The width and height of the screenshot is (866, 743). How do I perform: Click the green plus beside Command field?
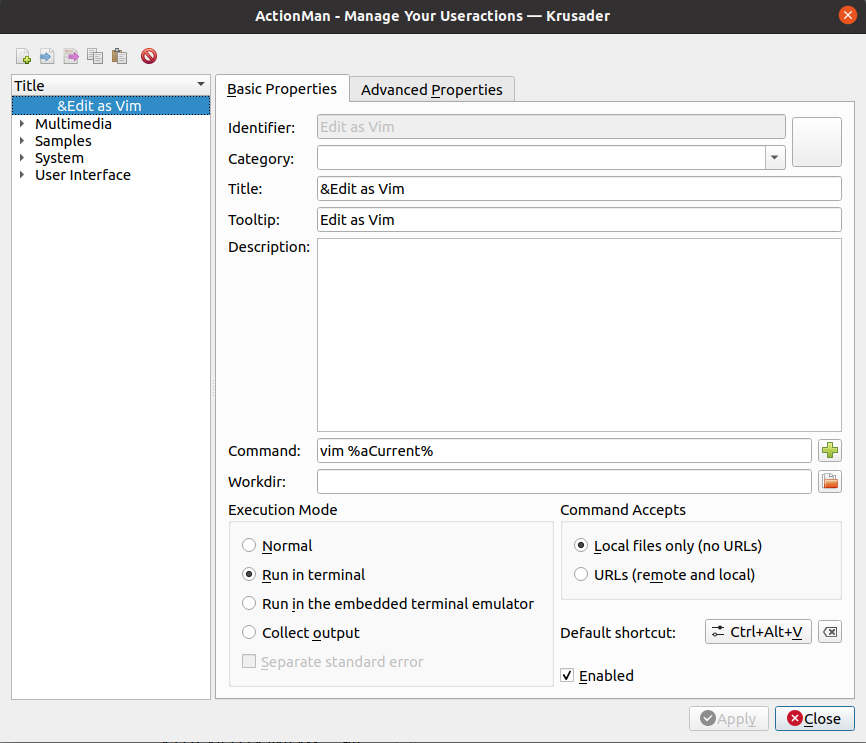pyautogui.click(x=829, y=451)
